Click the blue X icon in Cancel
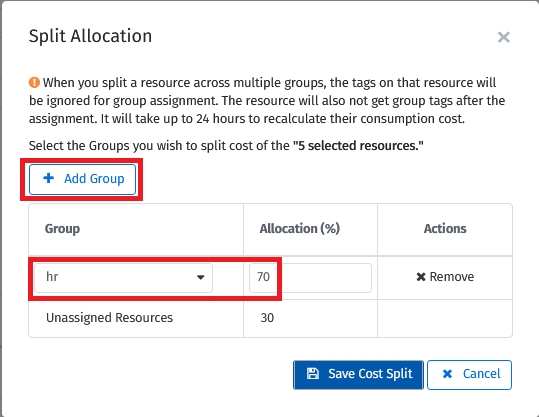Viewport: 539px width, 417px height. coord(447,374)
